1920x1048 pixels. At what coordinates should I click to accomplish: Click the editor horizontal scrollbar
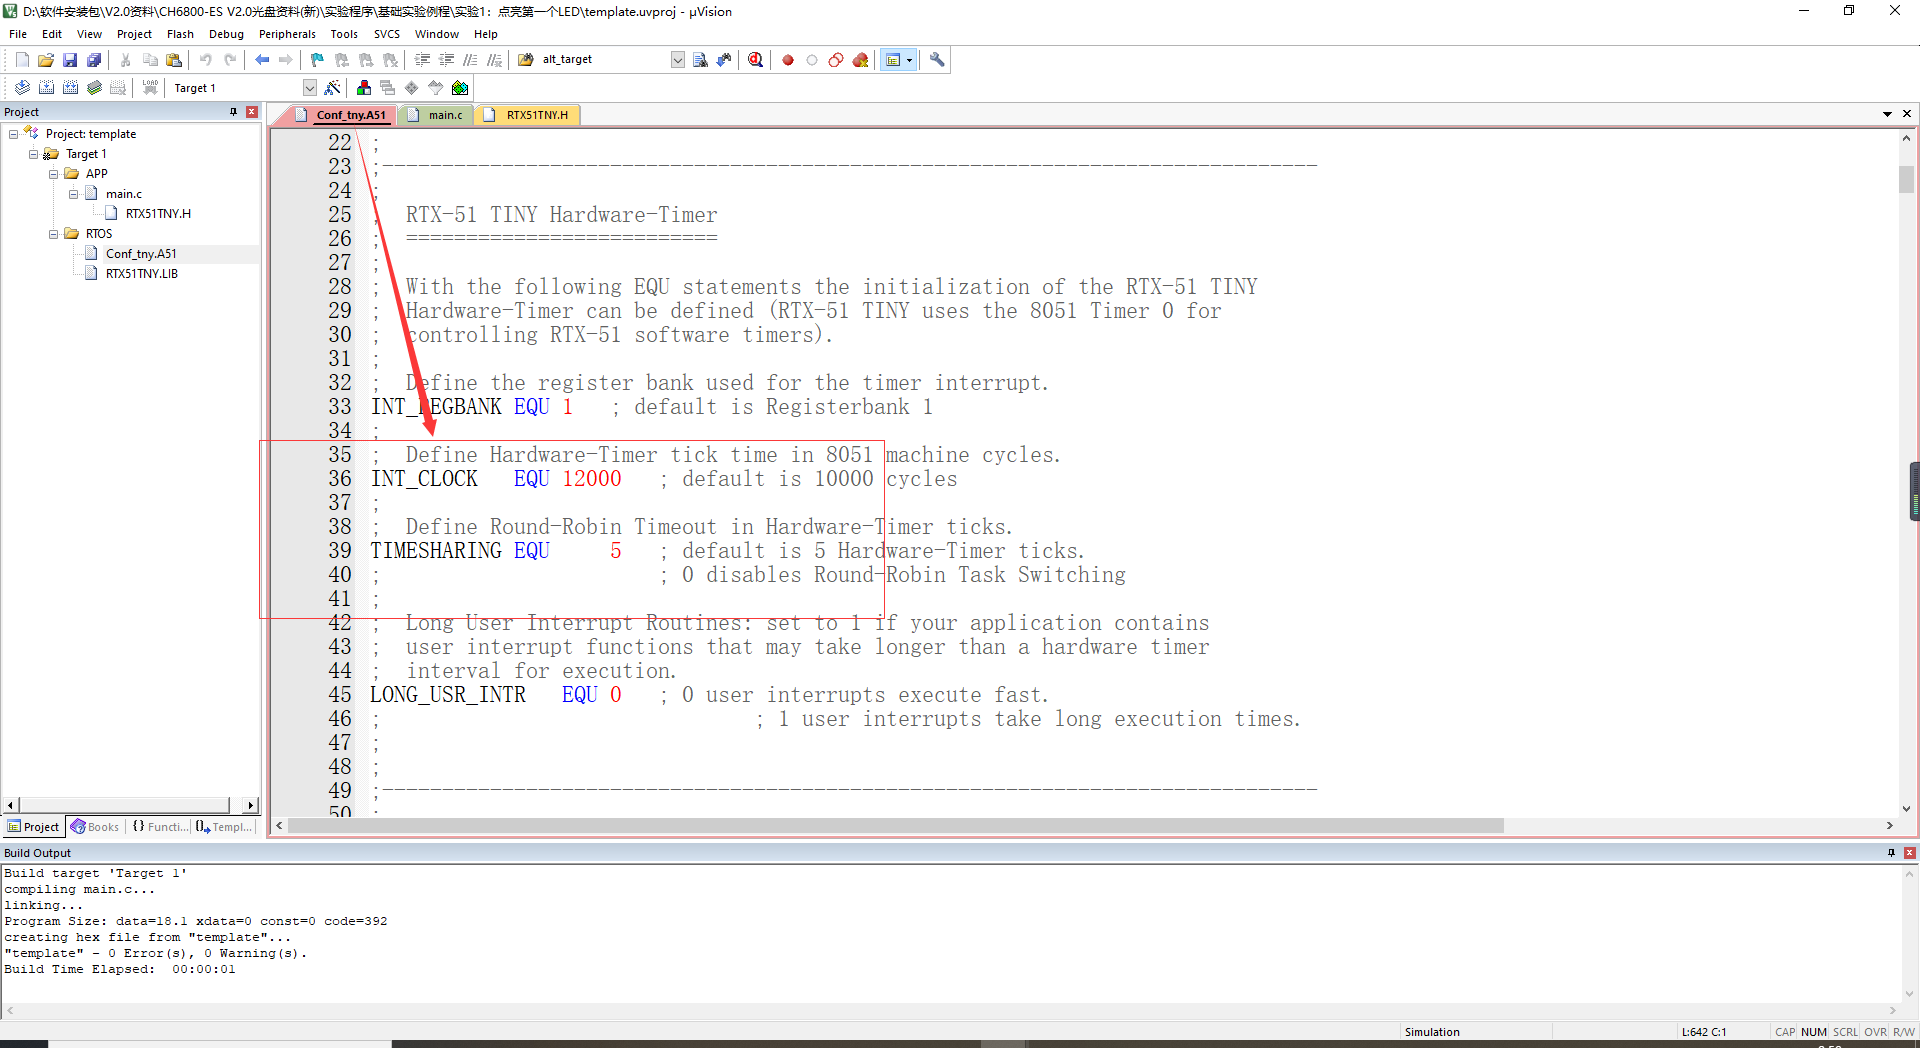coord(897,826)
